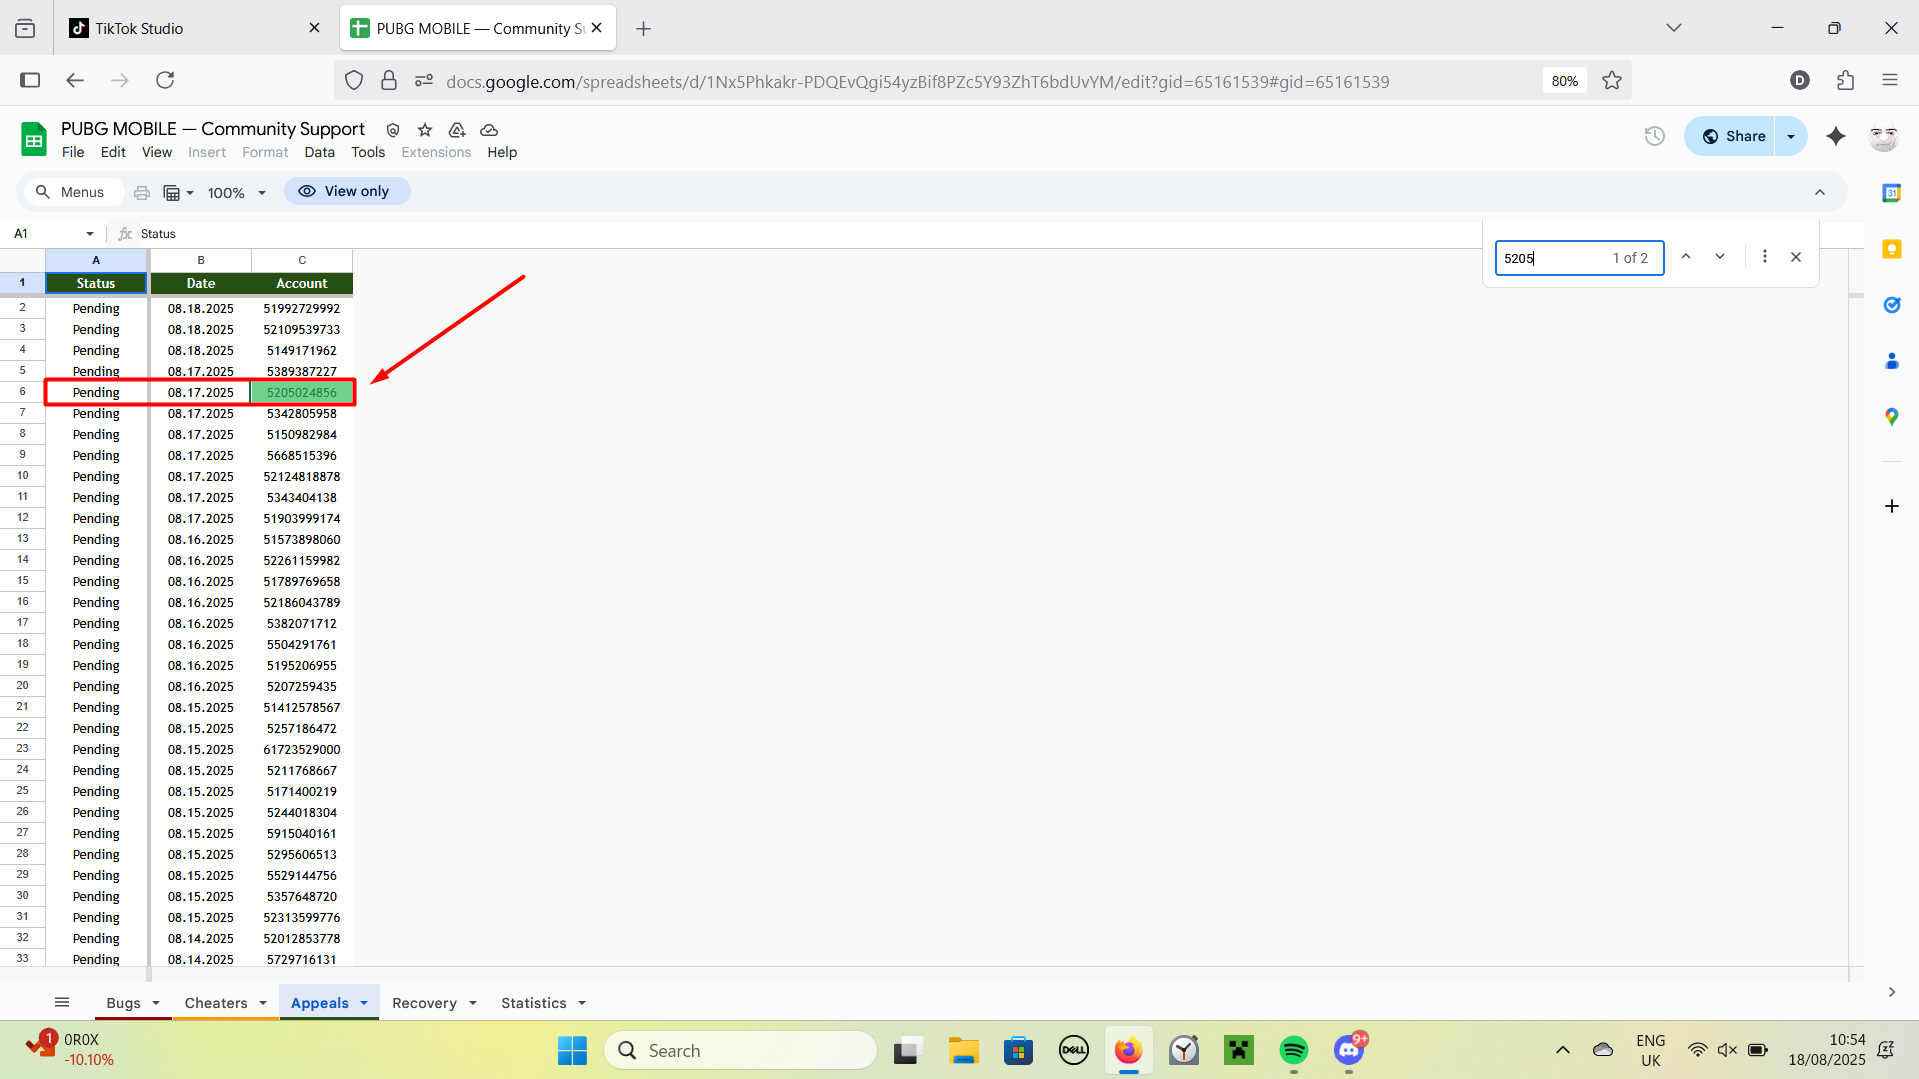
Task: Open the Name Box dropdown
Action: point(90,234)
